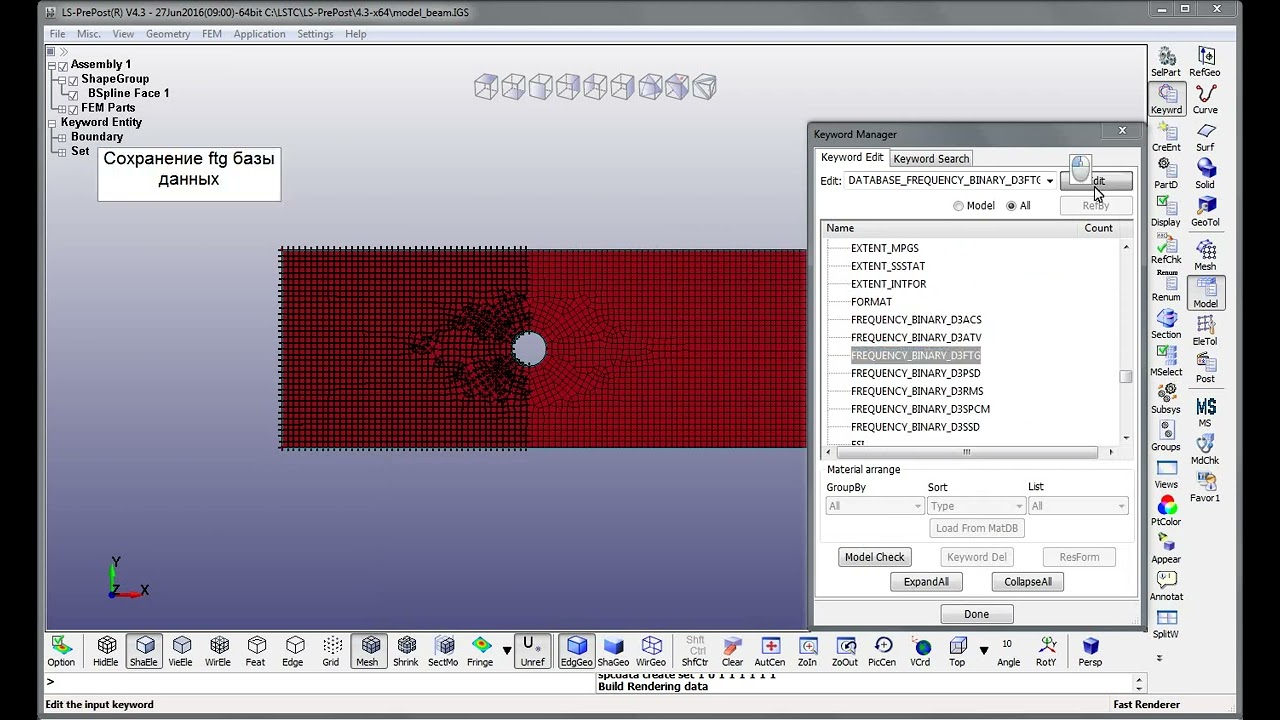Image resolution: width=1280 pixels, height=720 pixels.
Task: Toggle the ShapeGroup checkbox
Action: click(73, 80)
